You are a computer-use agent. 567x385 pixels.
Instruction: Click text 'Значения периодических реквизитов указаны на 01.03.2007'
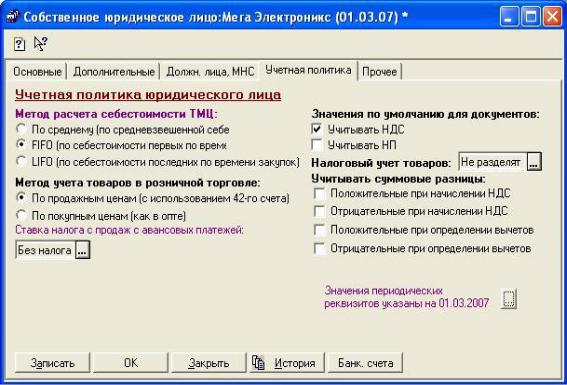406,297
